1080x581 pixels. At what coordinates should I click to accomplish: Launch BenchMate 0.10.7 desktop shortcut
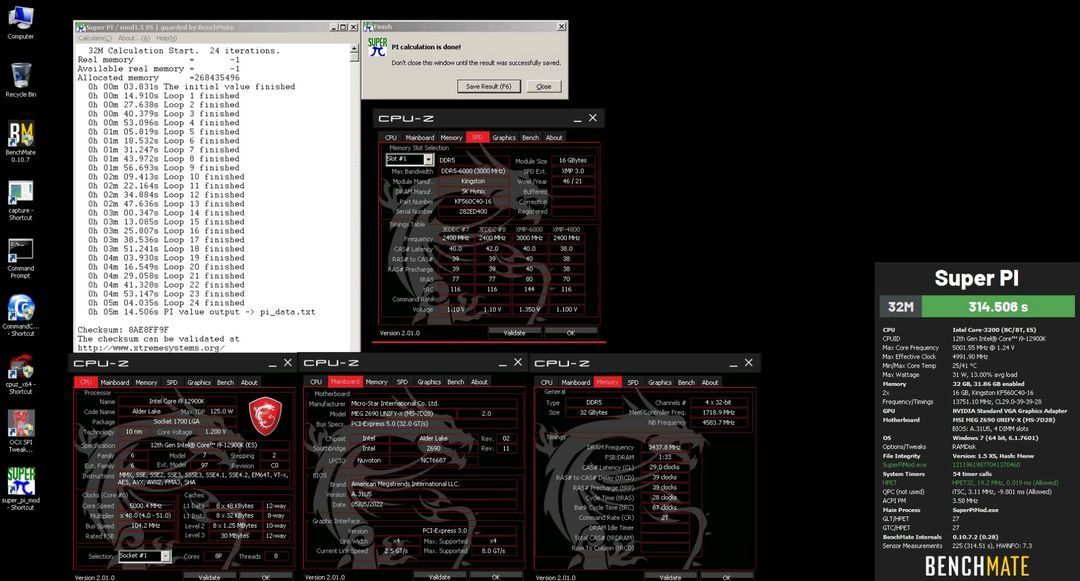(20, 142)
